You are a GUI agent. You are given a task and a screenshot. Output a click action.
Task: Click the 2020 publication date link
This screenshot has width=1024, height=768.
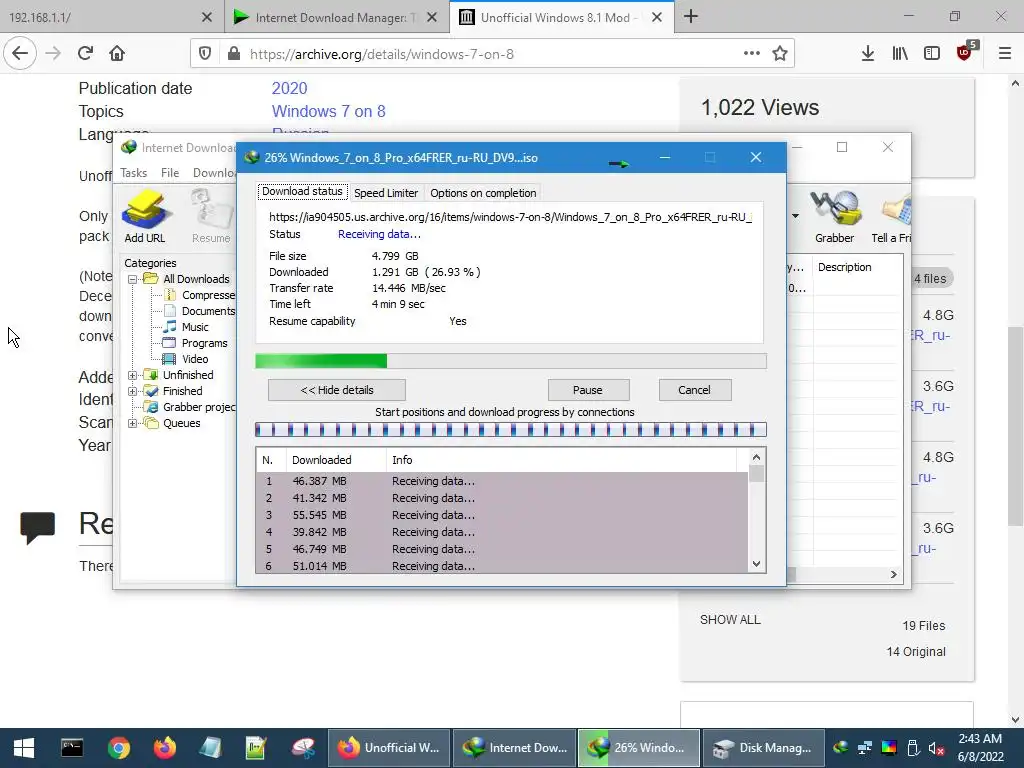(289, 88)
